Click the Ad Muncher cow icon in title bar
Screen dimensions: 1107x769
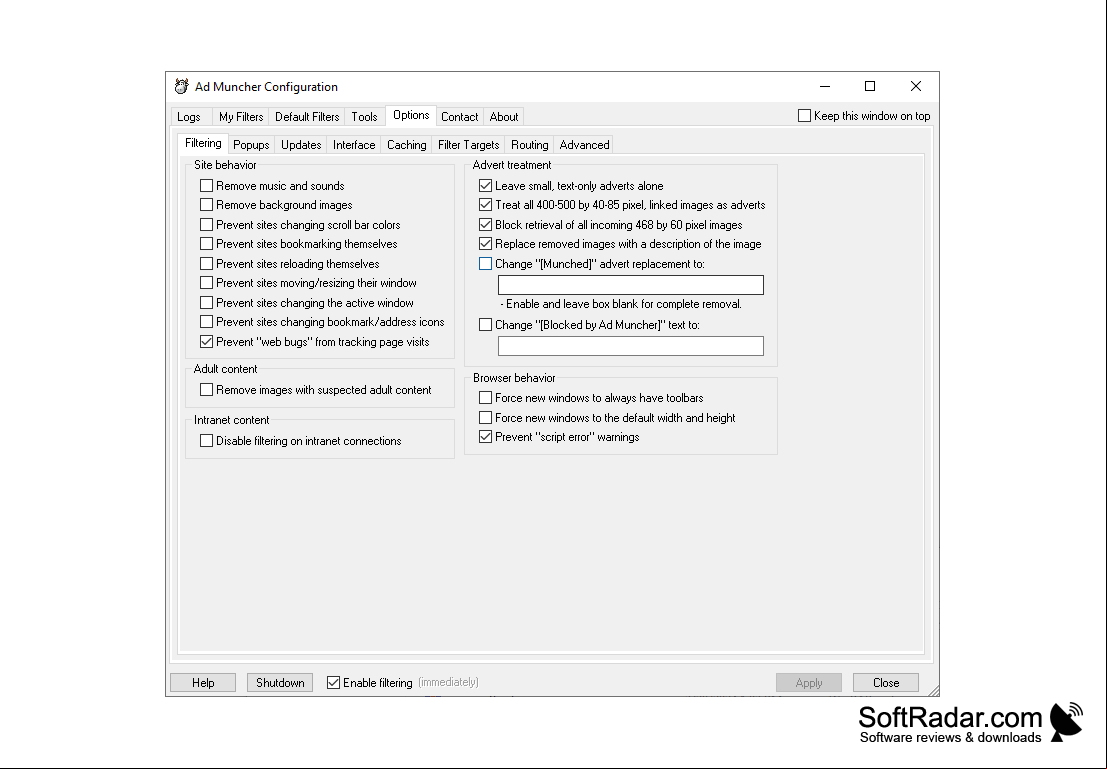pyautogui.click(x=181, y=86)
